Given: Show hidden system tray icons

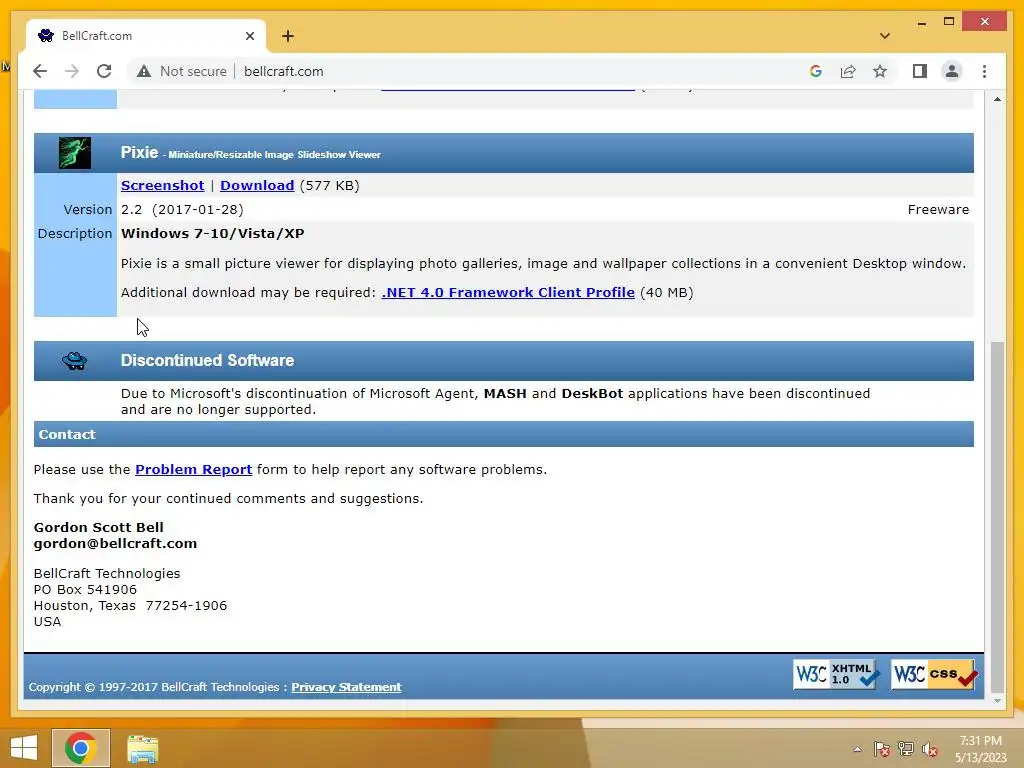Looking at the screenshot, I should pyautogui.click(x=857, y=749).
